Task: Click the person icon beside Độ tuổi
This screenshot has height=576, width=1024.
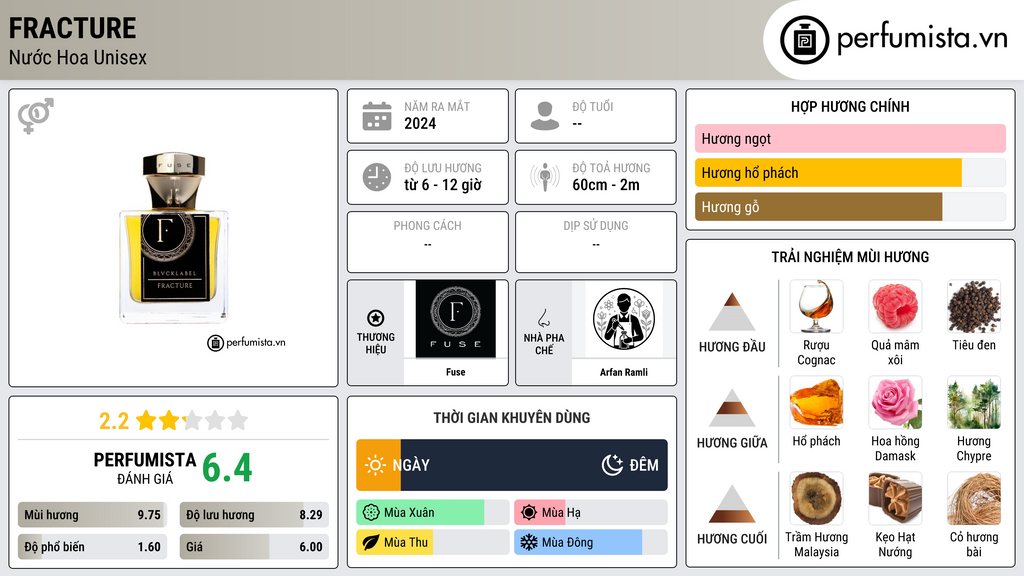Action: click(x=545, y=116)
